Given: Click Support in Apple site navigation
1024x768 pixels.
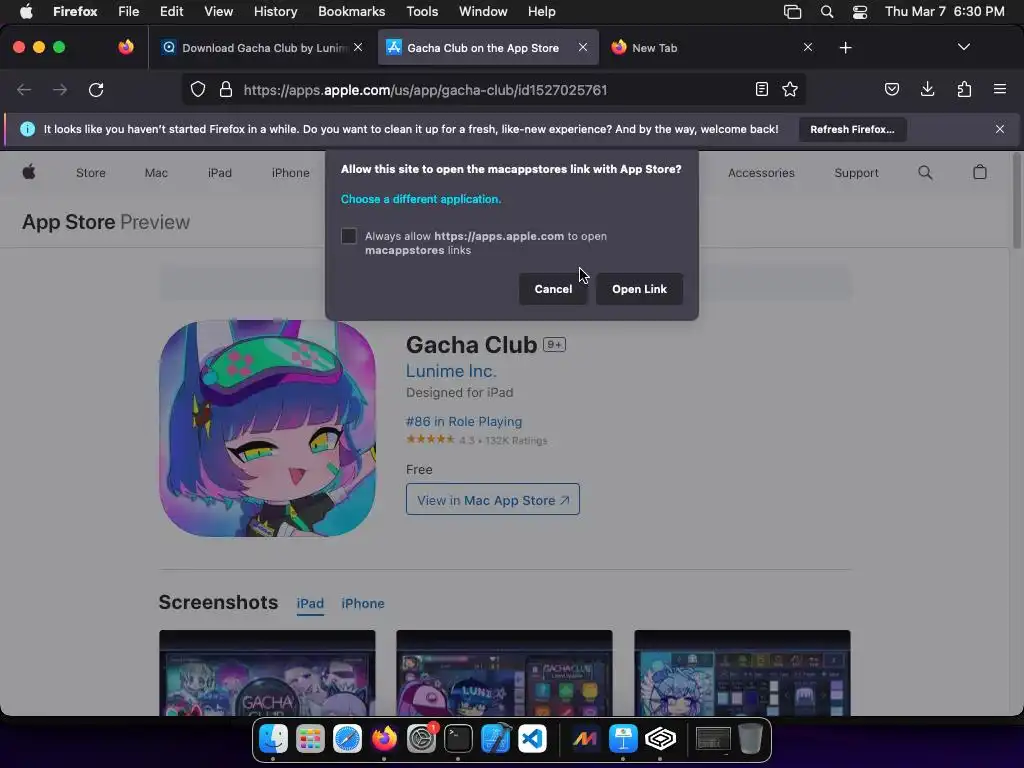Looking at the screenshot, I should coord(856,173).
